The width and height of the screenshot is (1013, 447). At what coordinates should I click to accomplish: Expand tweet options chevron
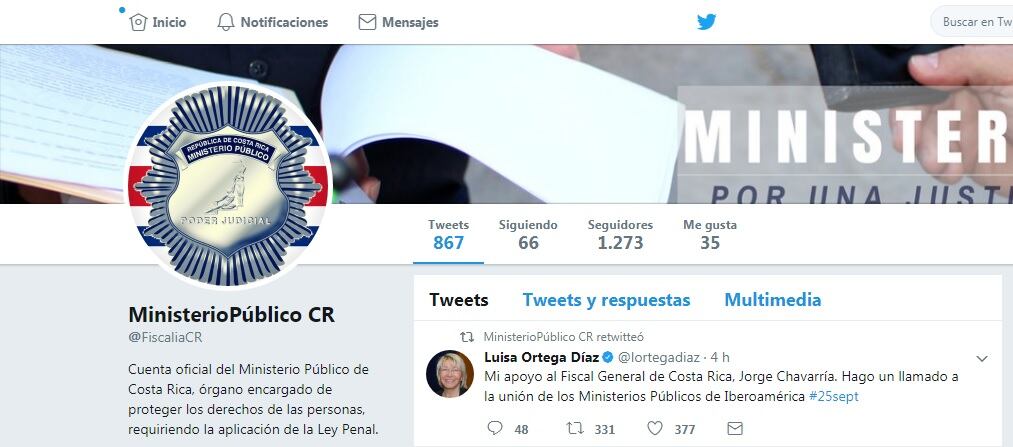click(981, 359)
